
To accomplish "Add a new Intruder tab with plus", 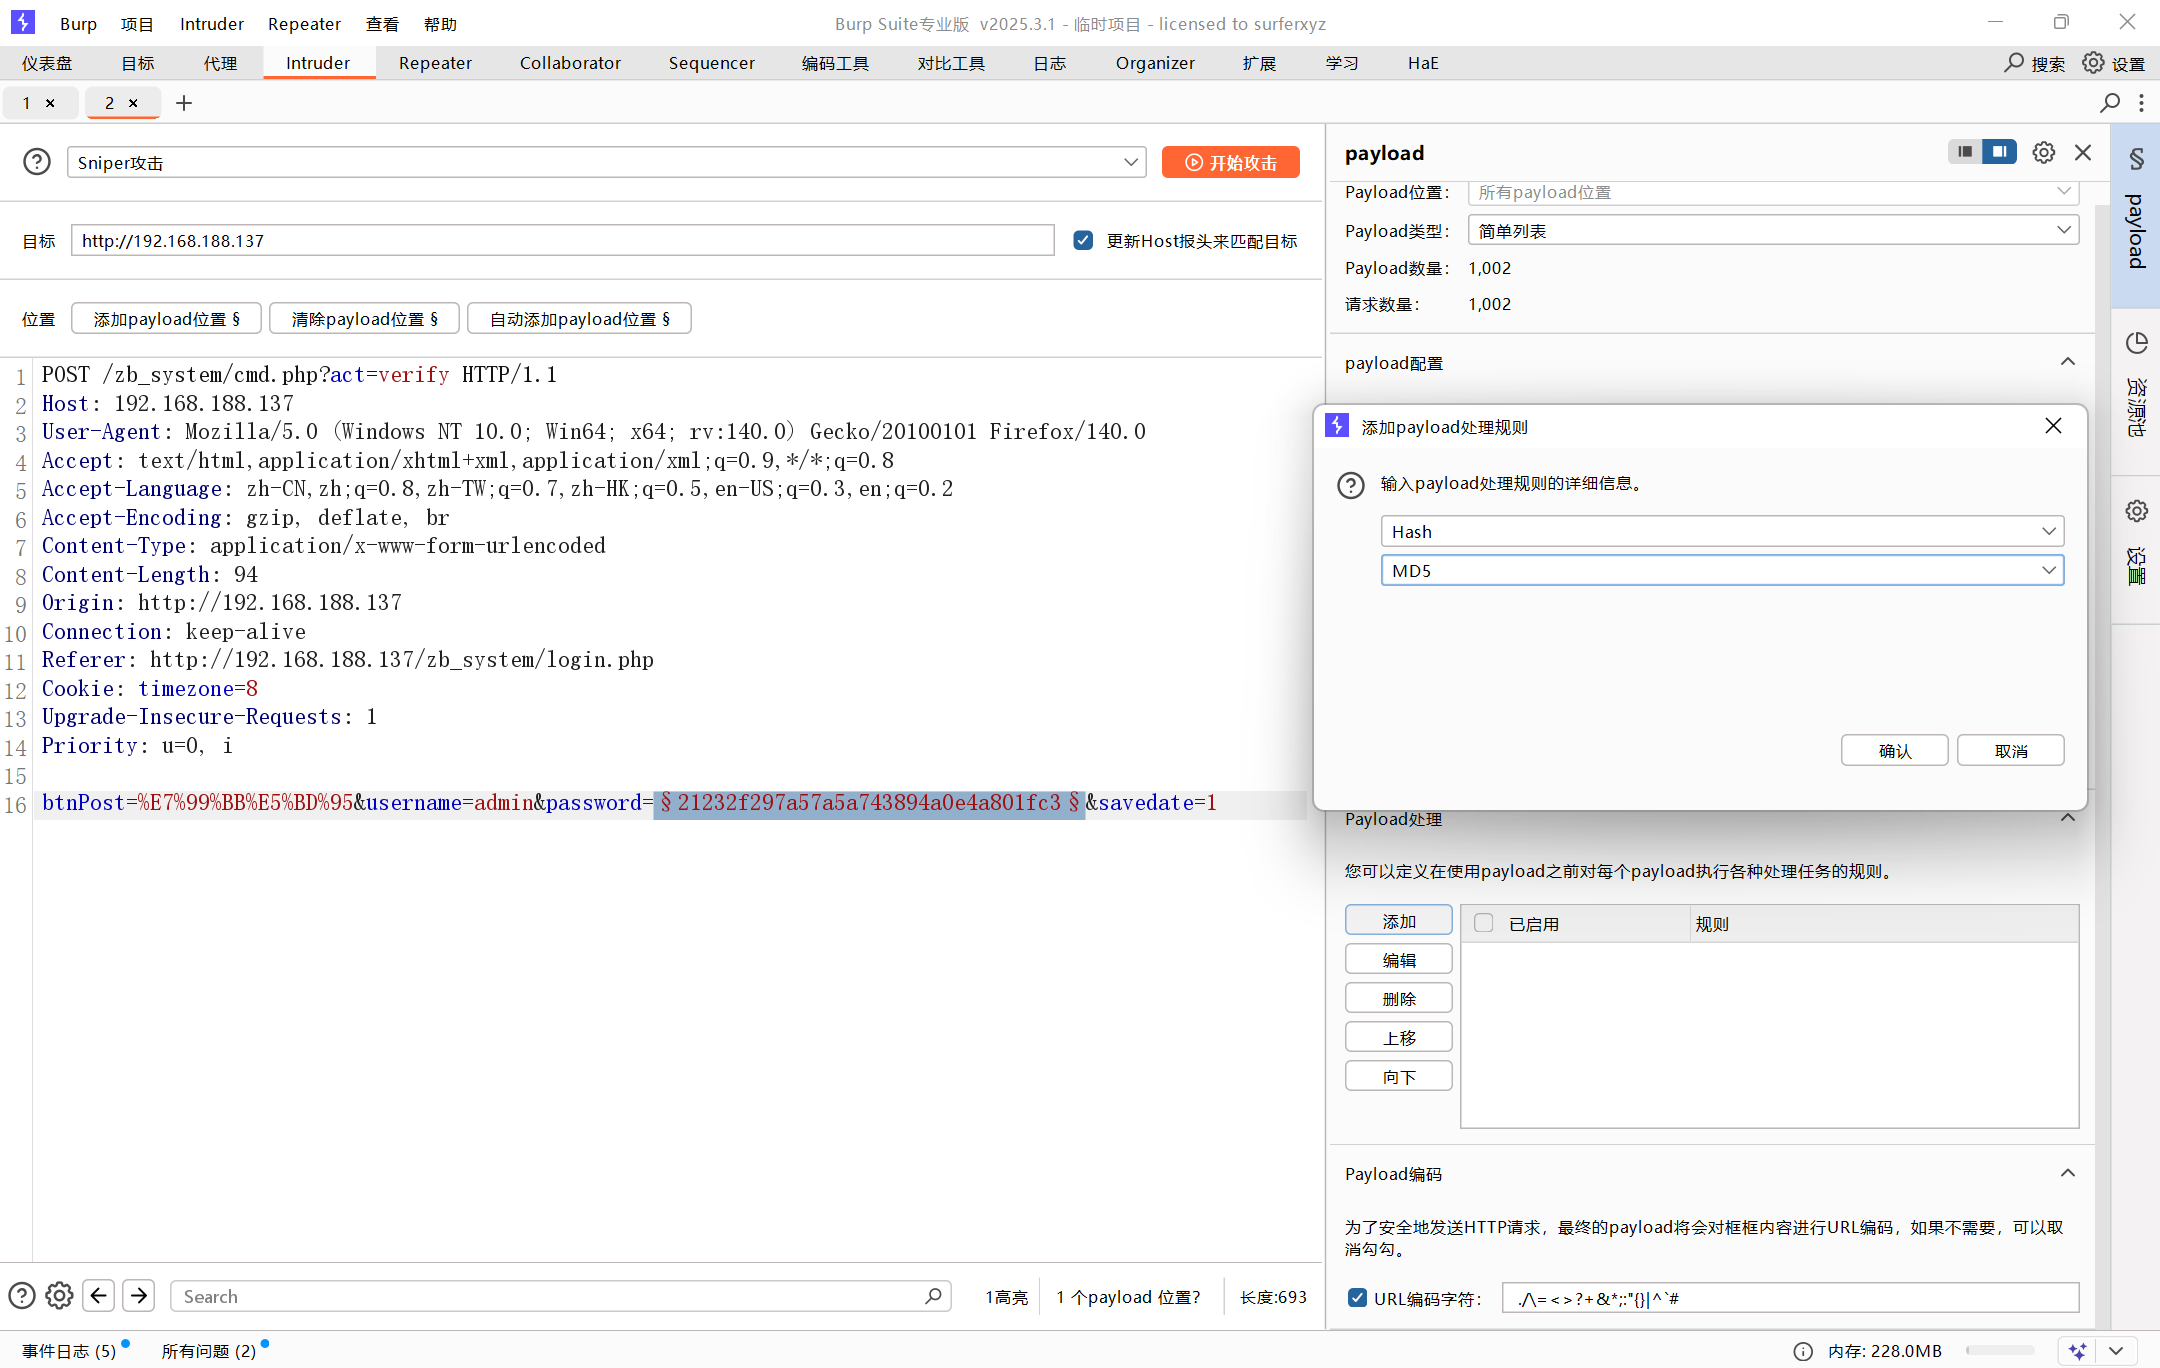I will 184,103.
